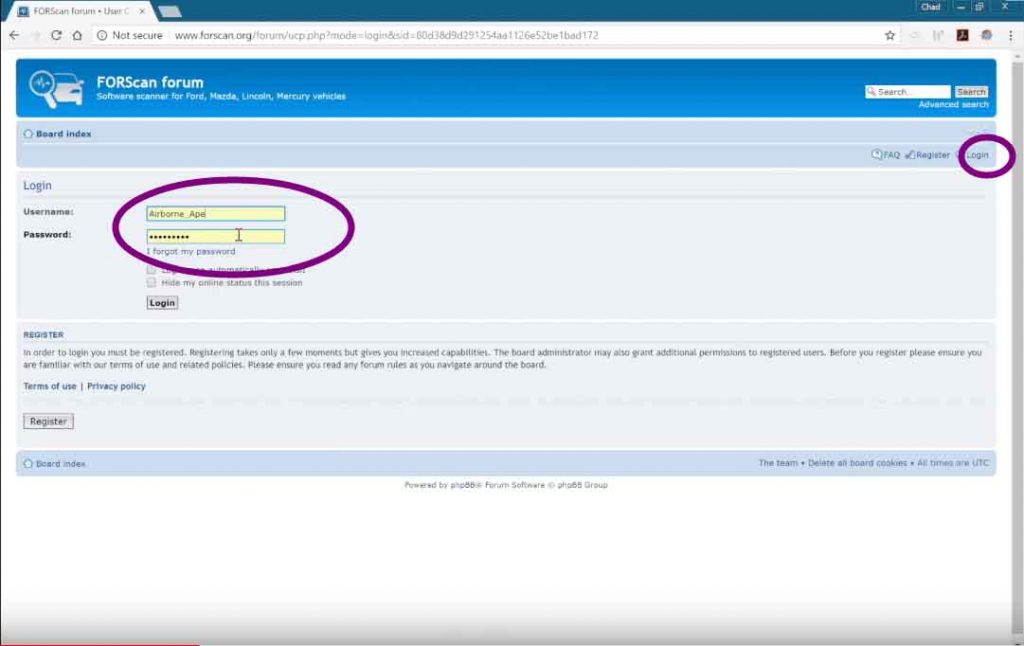Click the bookmark star in the address bar
The image size is (1024, 646).
coord(889,33)
